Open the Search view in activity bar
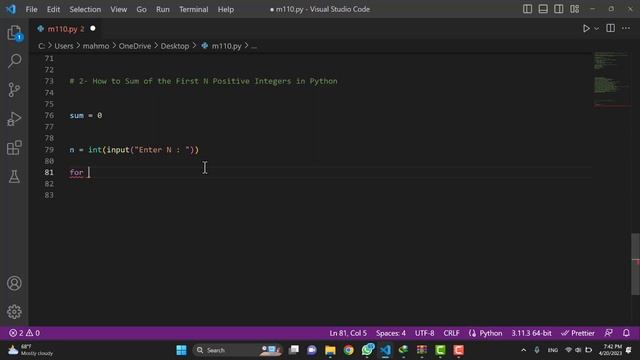 [x=14, y=61]
